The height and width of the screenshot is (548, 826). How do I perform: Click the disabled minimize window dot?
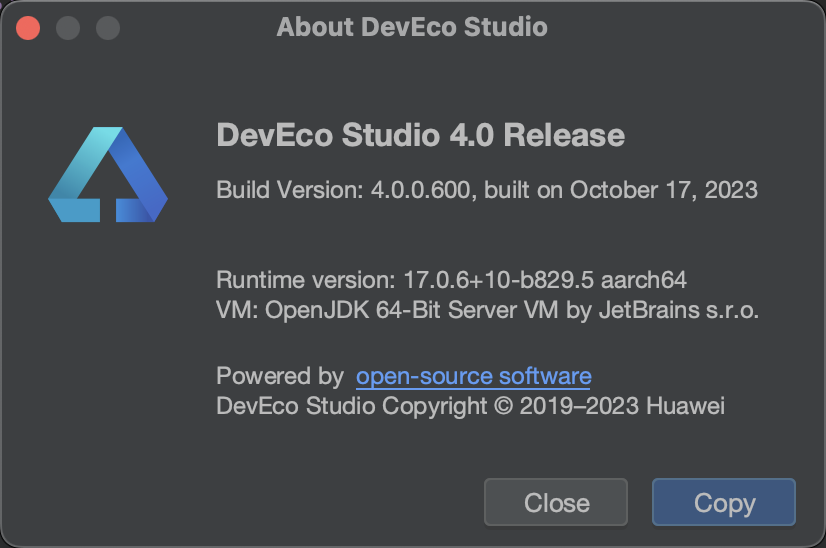68,27
